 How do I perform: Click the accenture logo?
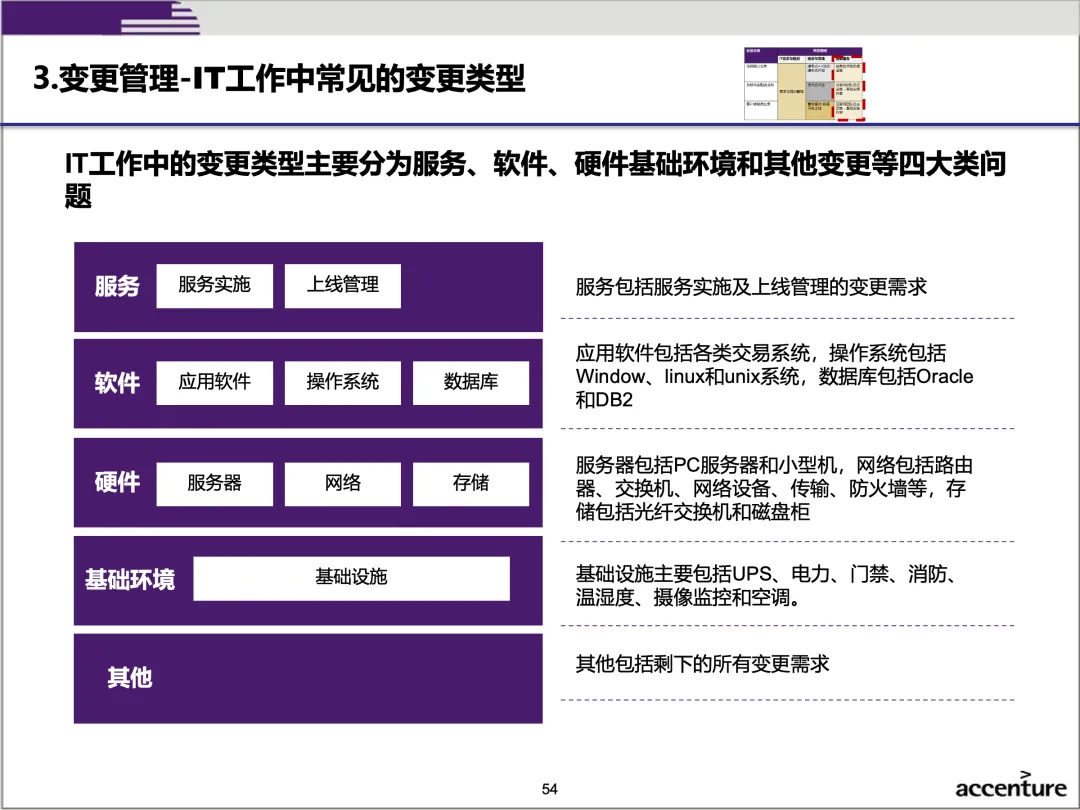tap(1010, 785)
